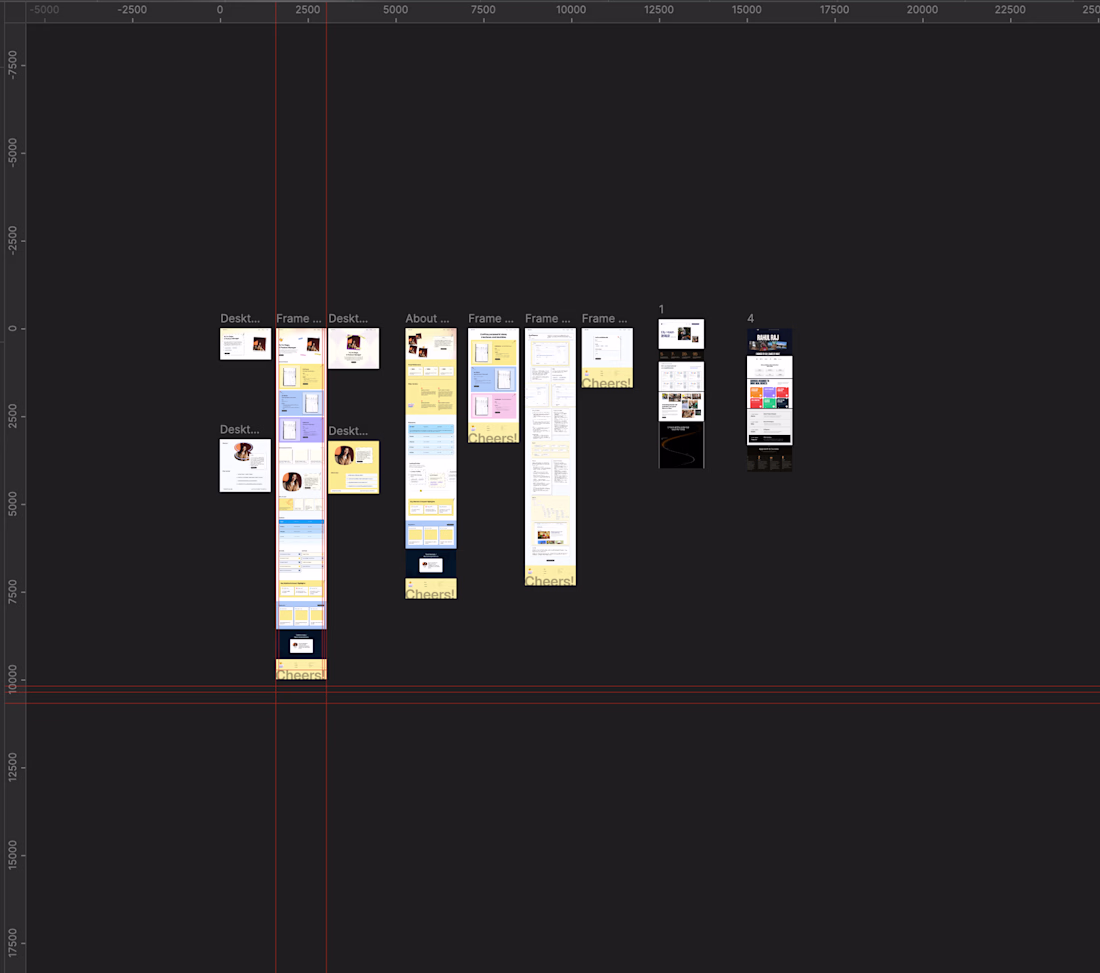Click the "Cheers!" footer of the About frame
Viewport: 1100px width, 973px height.
pos(431,589)
